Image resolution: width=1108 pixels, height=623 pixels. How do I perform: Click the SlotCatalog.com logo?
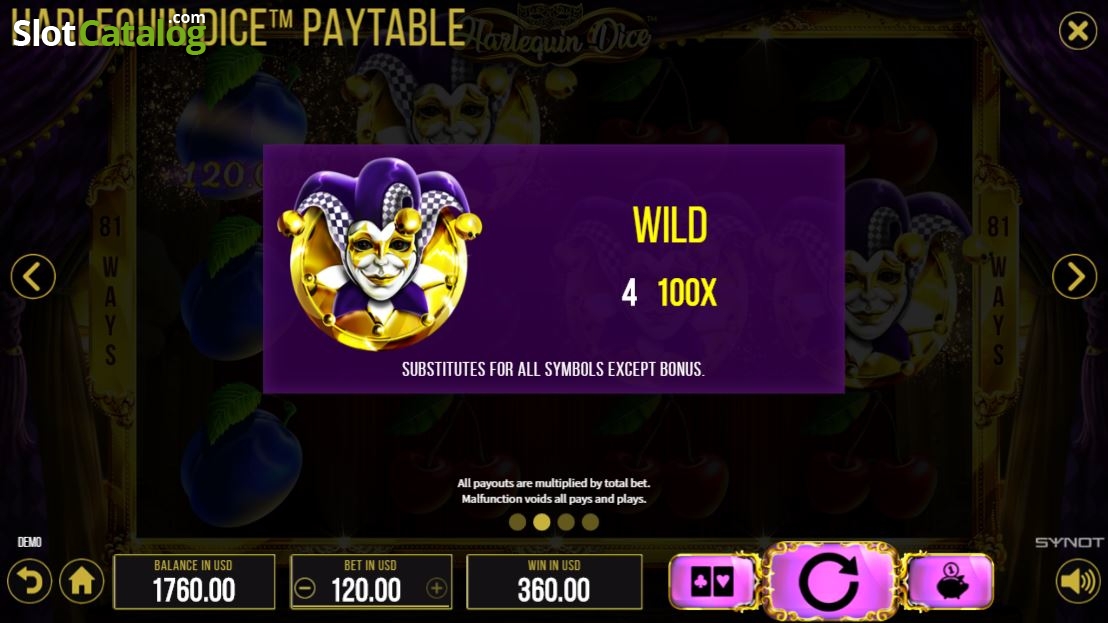110,31
